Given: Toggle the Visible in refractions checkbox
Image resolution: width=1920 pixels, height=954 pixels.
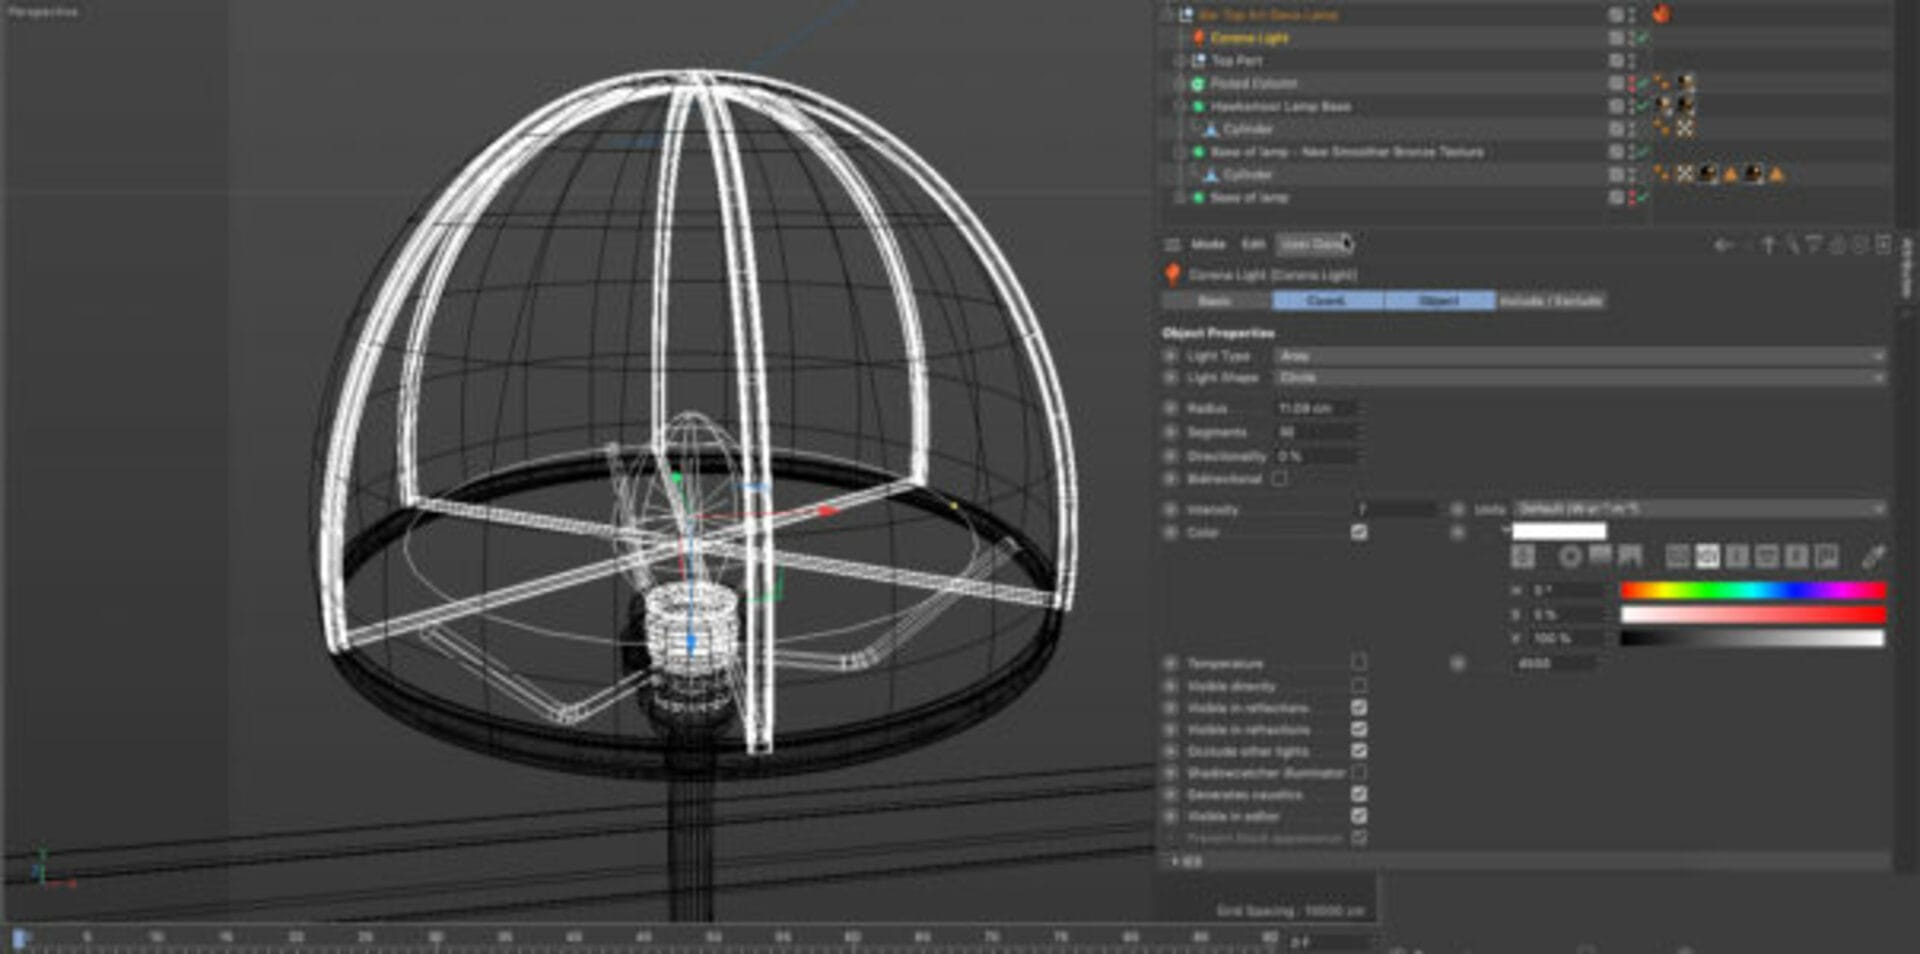Looking at the screenshot, I should coord(1359,730).
